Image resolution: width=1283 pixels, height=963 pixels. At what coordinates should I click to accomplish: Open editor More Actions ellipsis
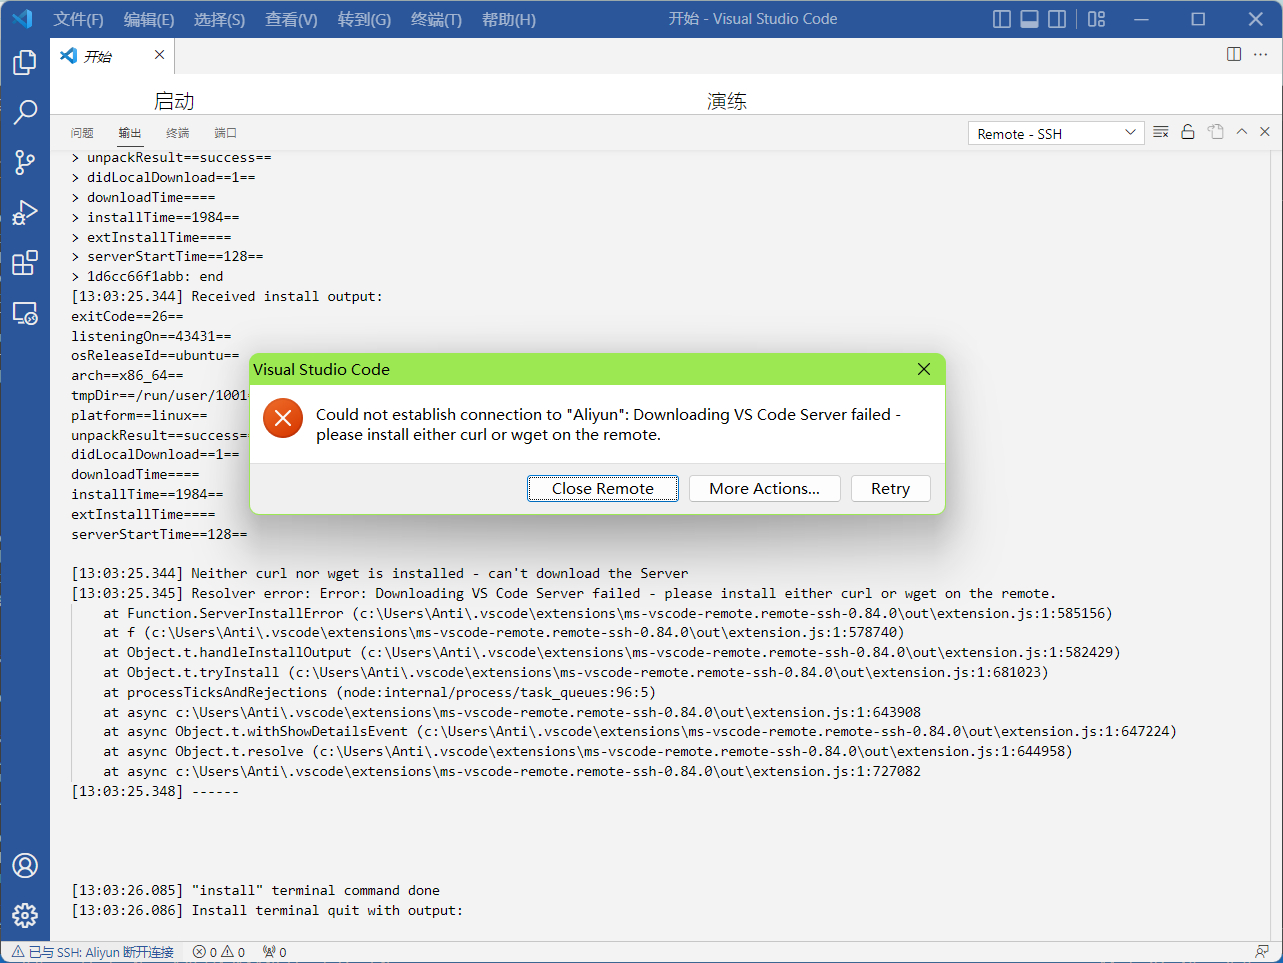(x=1261, y=54)
